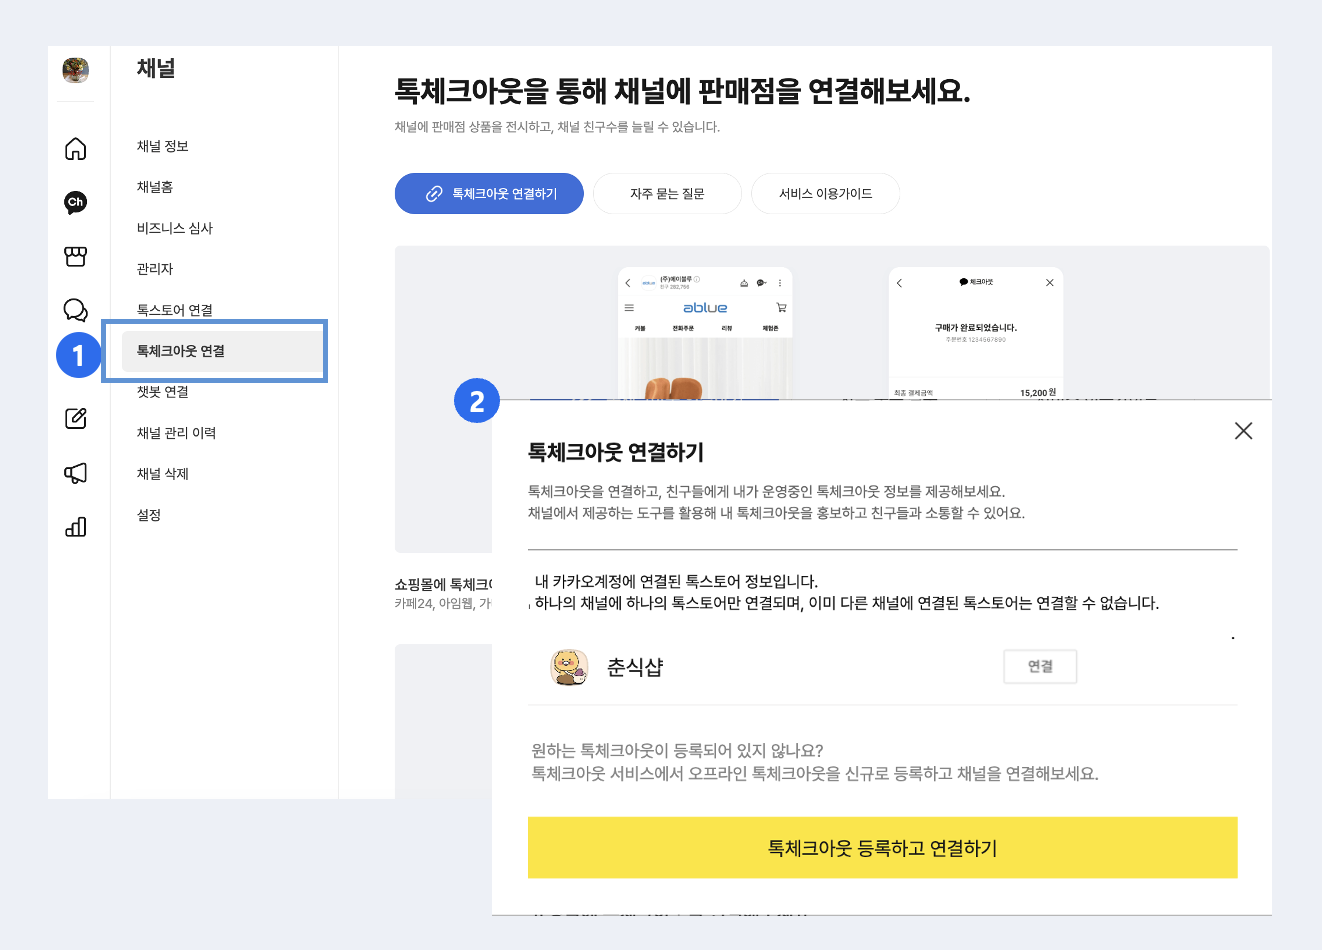Open 비즈니스 심사 menu item
The height and width of the screenshot is (950, 1322).
(x=175, y=228)
